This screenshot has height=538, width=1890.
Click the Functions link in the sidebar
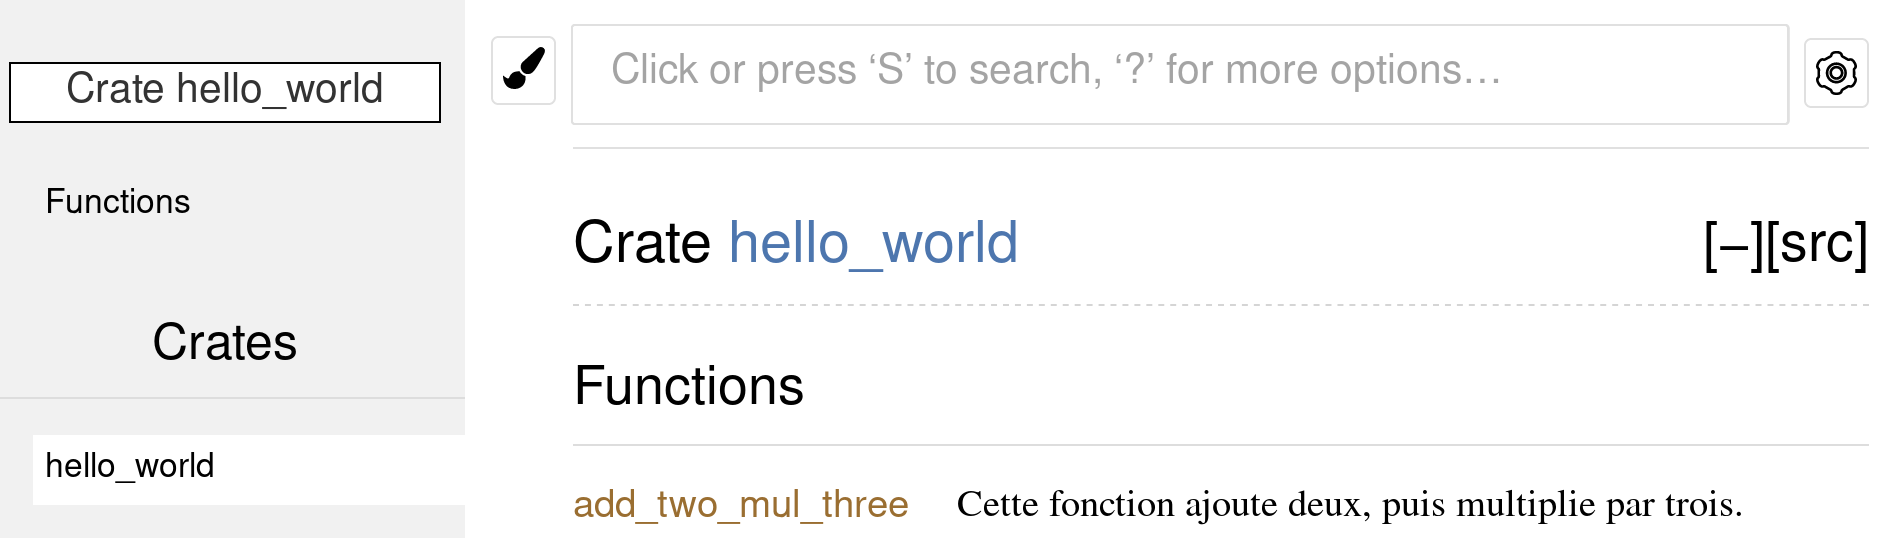tap(118, 202)
